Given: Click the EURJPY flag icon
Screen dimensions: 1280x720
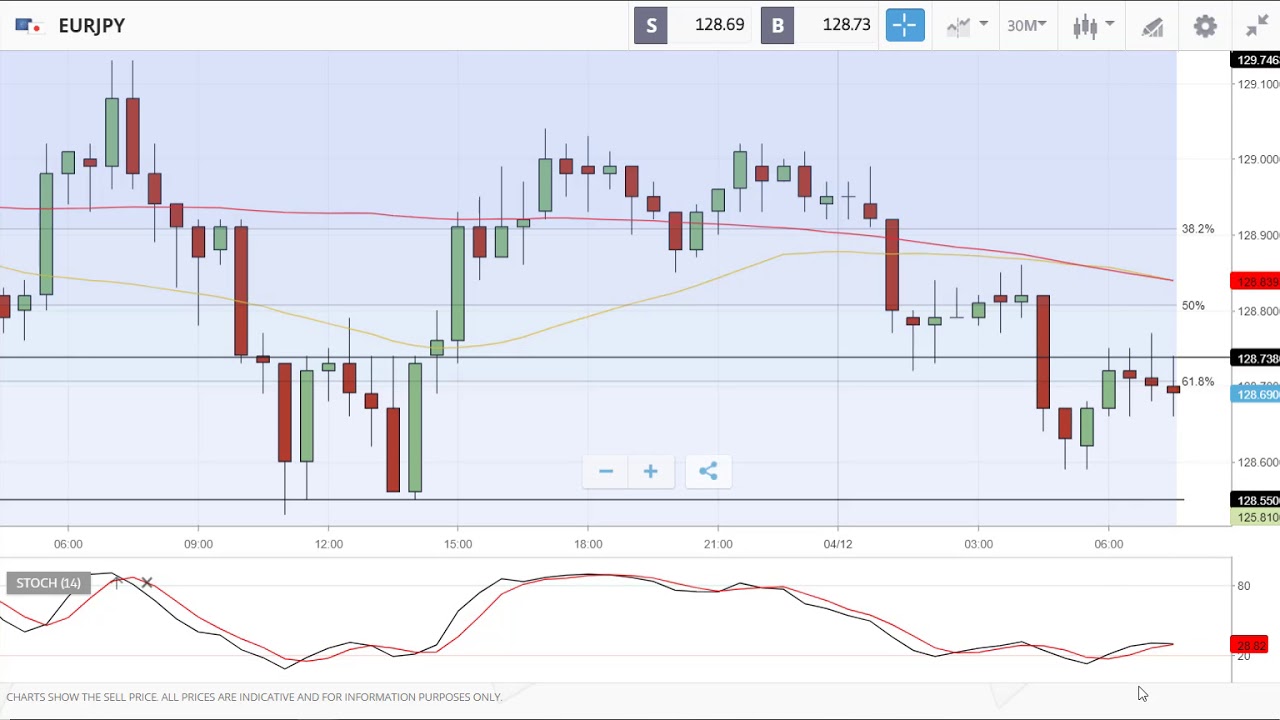Looking at the screenshot, I should pos(27,26).
